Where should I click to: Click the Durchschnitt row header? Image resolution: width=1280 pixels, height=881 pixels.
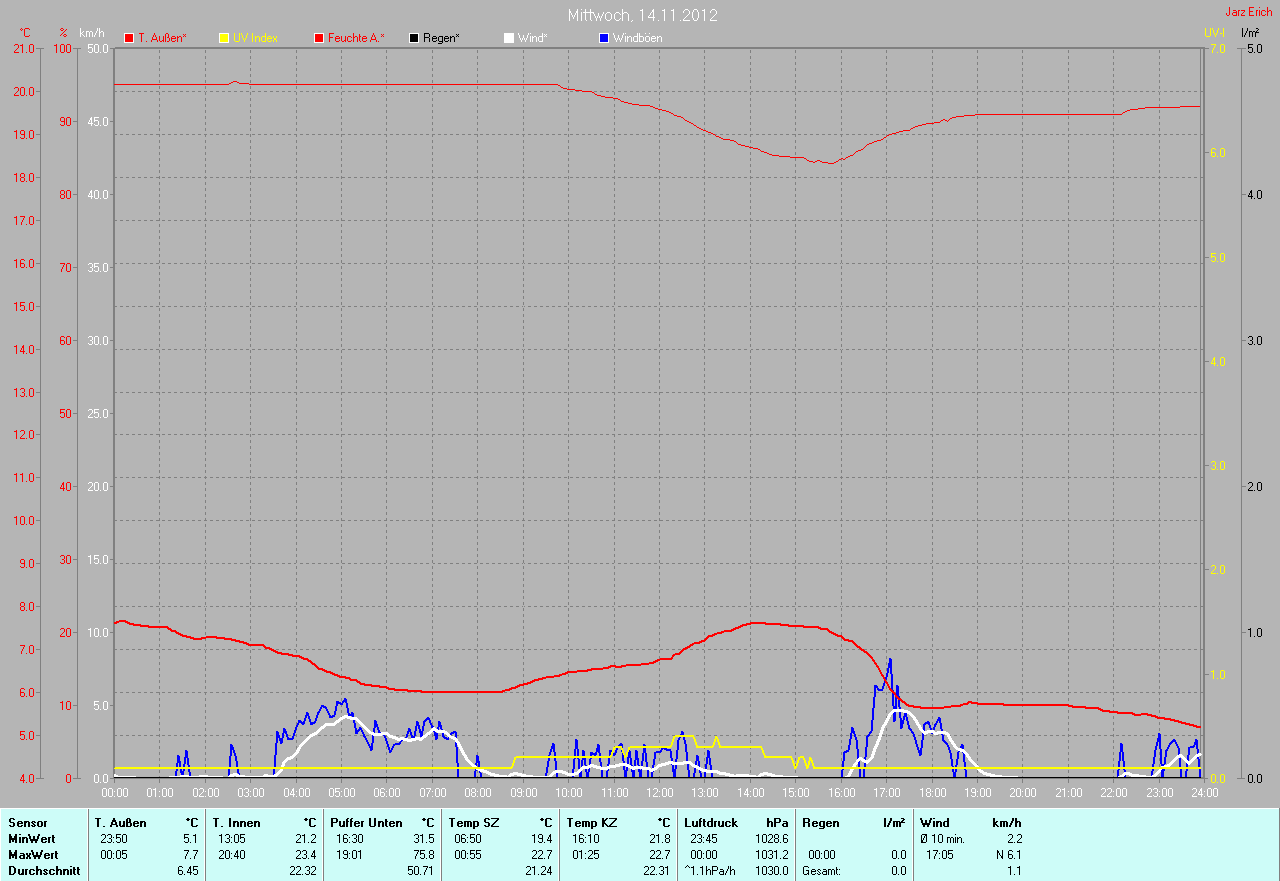pos(43,871)
